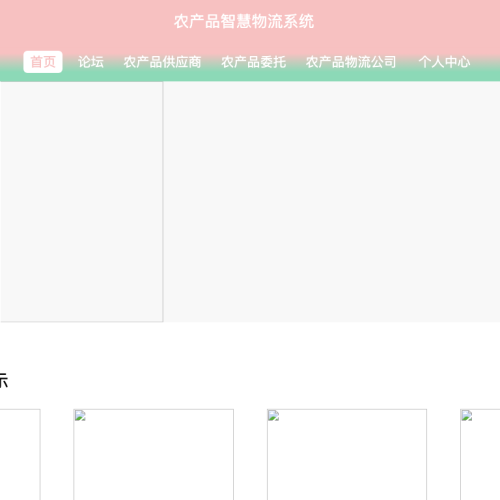Go to 个人中心 in the navigation
Screen dimensions: 500x500
(444, 62)
